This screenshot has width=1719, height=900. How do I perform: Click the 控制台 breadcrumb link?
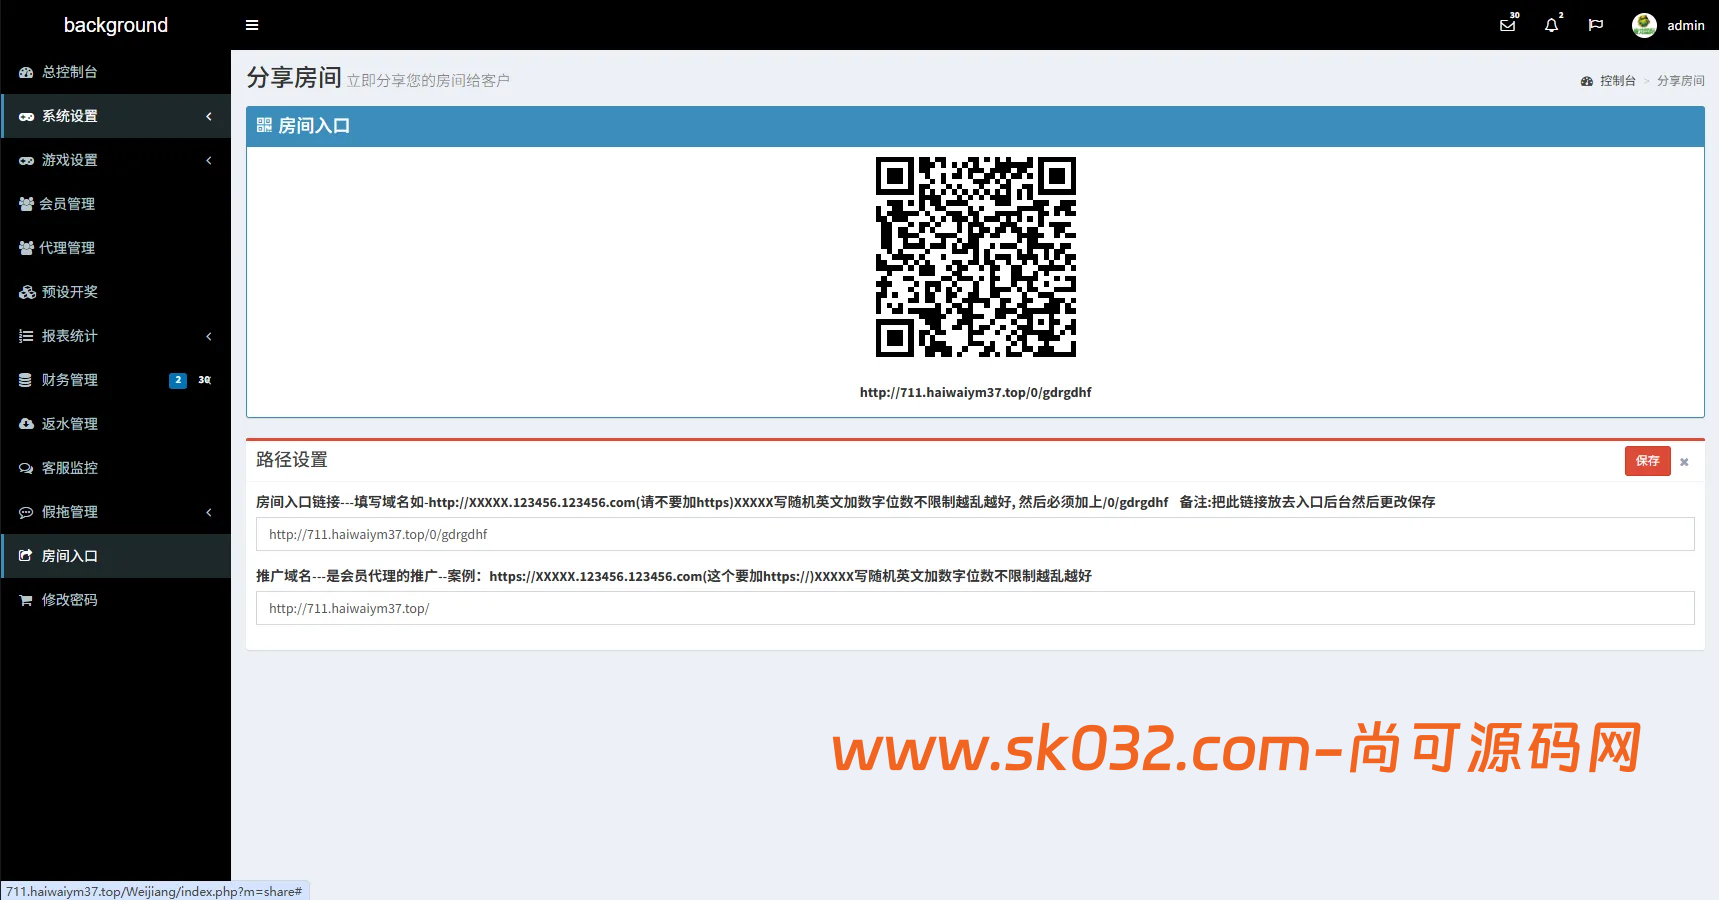click(x=1617, y=81)
